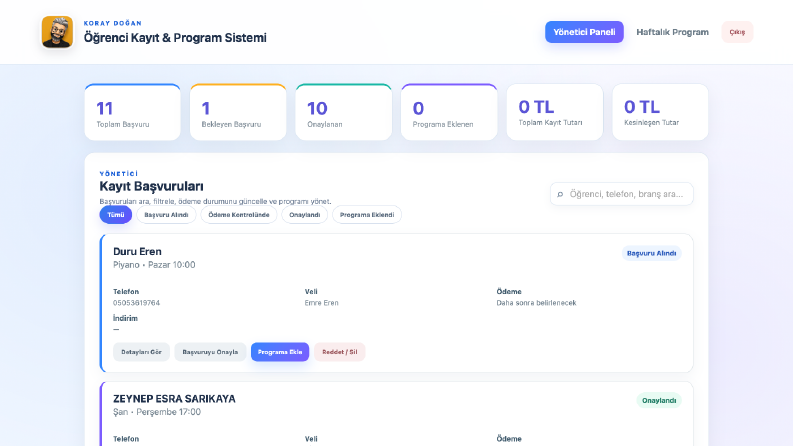Click the Toplam Kayıt Tutarı card
793x446 pixels.
[555, 112]
